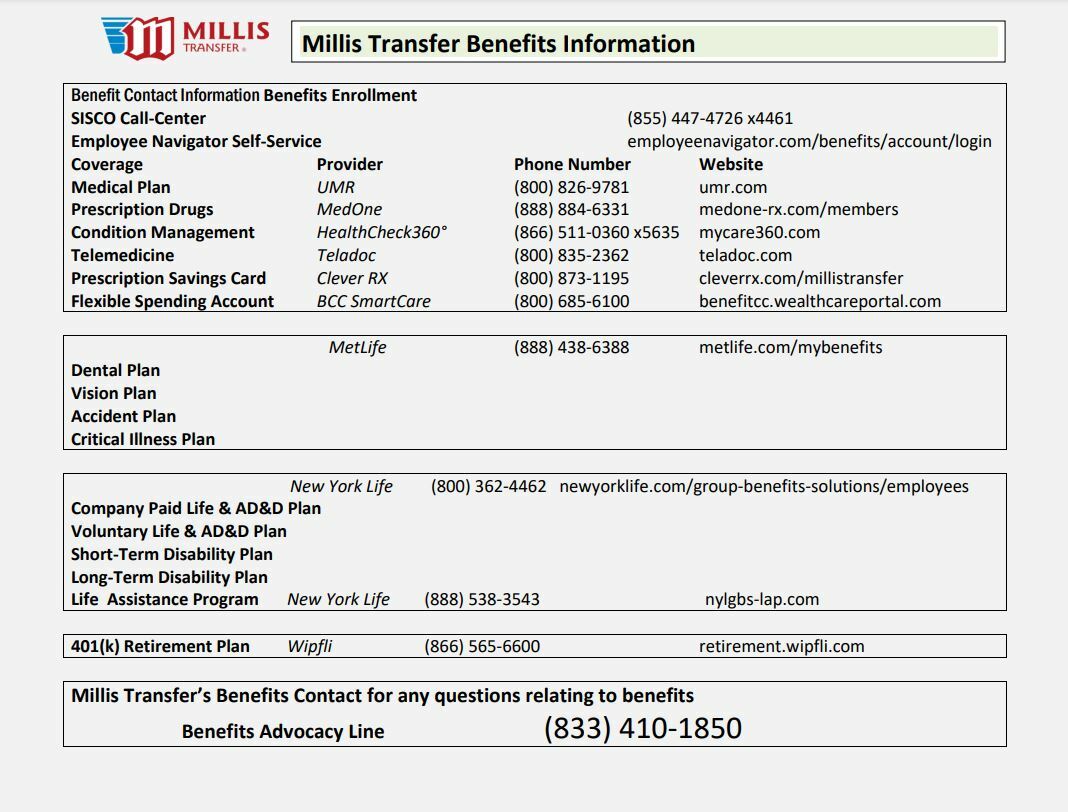Click the provider name 'BCC SmartCare'
This screenshot has height=812, width=1068.
[374, 302]
